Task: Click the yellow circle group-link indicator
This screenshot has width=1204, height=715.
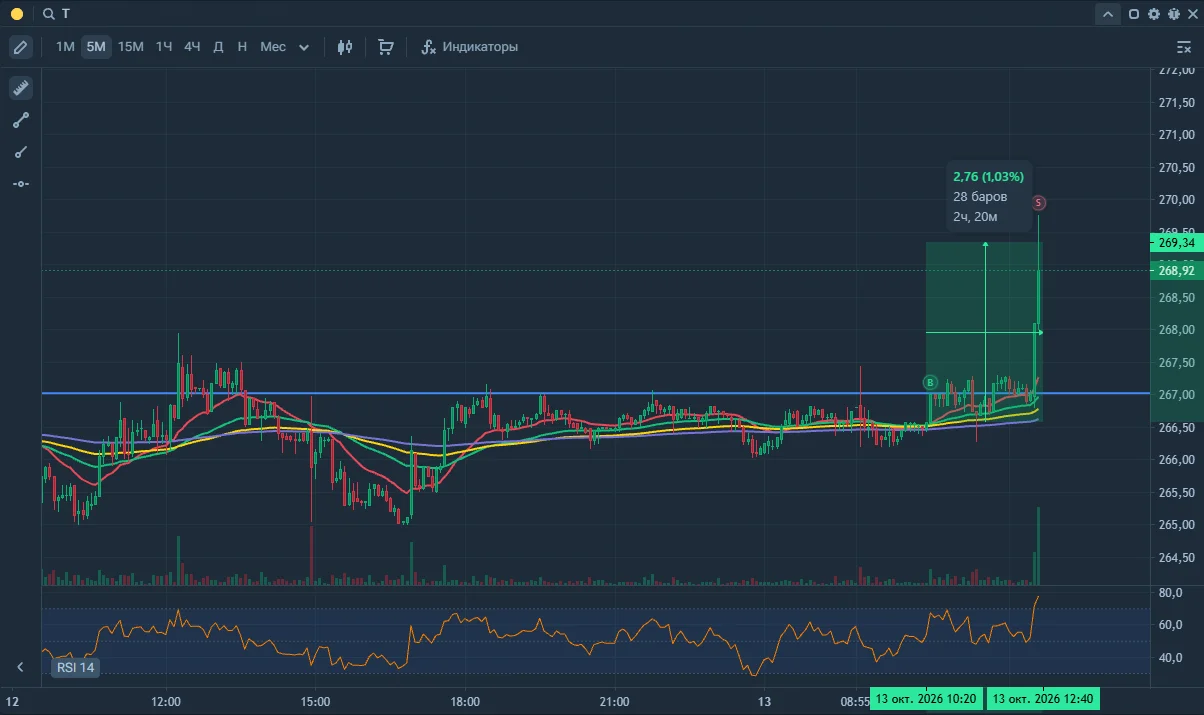Action: point(16,14)
